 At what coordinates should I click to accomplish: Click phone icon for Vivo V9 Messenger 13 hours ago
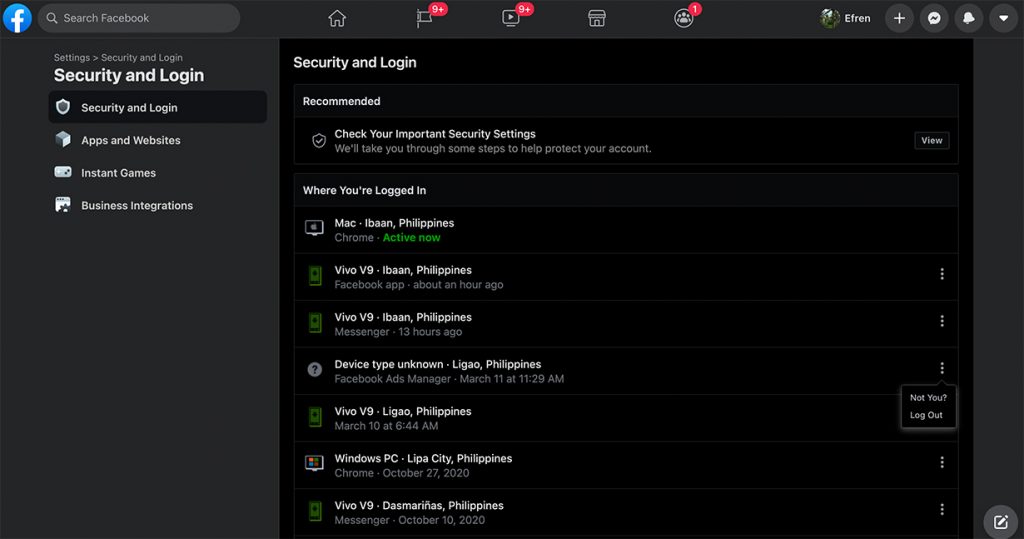[x=315, y=323]
